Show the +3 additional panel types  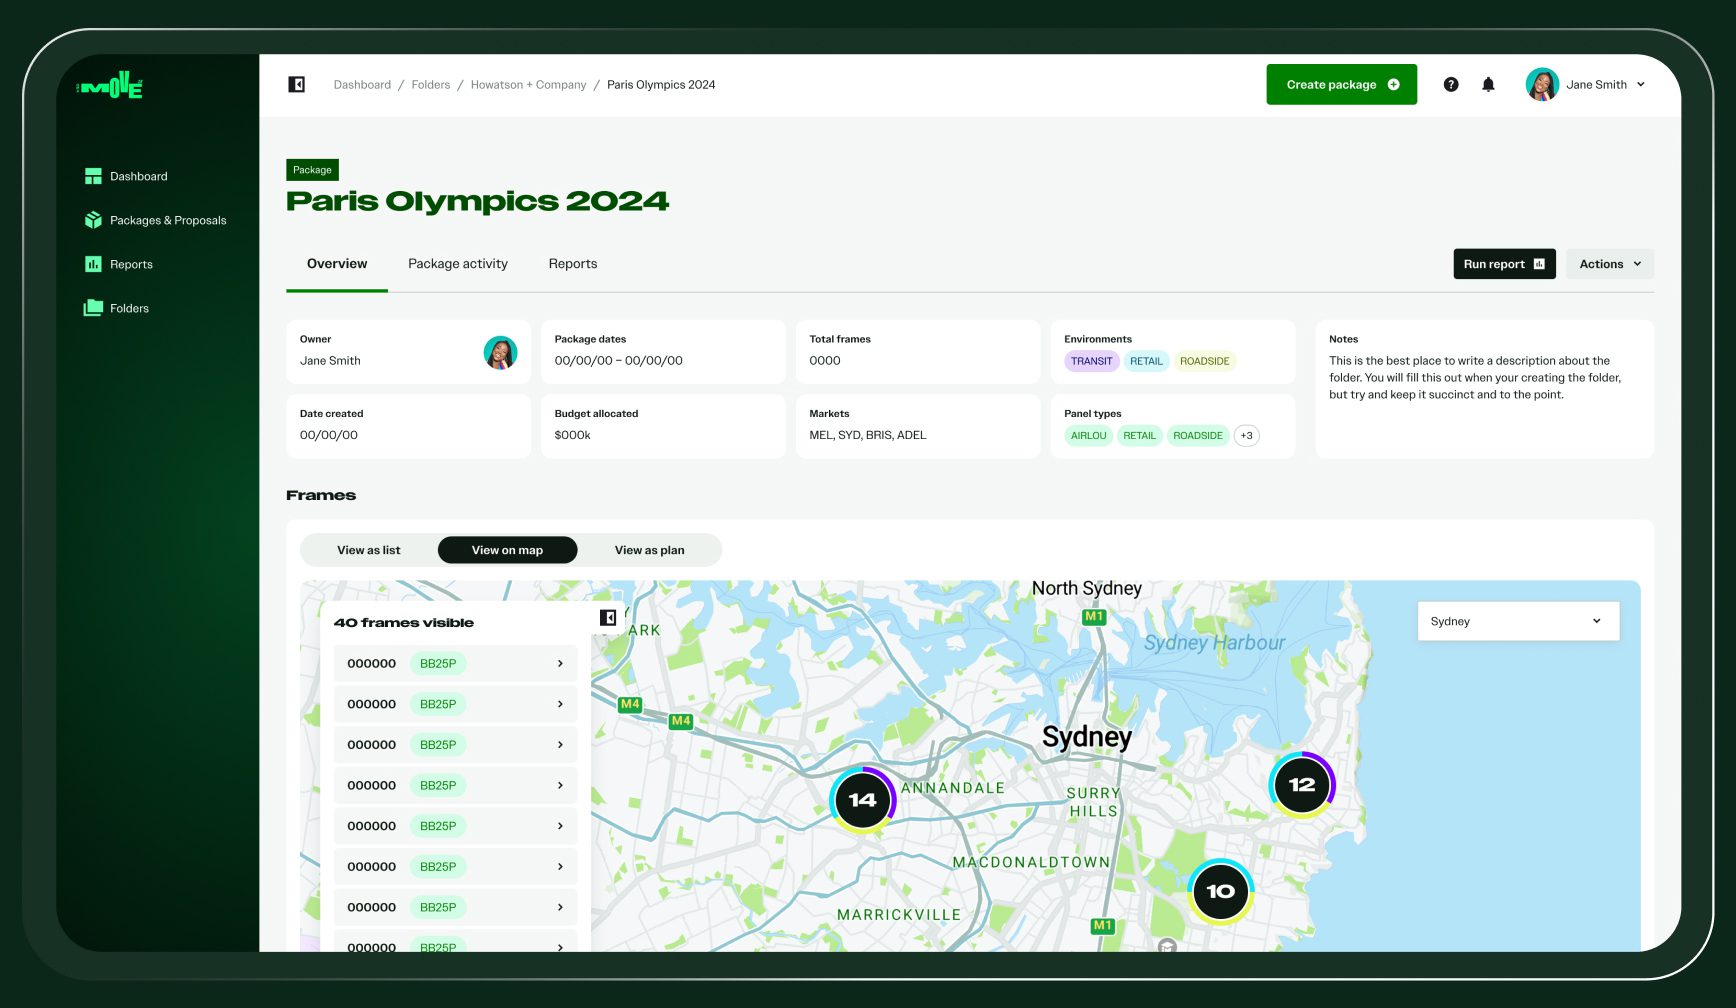click(1246, 436)
